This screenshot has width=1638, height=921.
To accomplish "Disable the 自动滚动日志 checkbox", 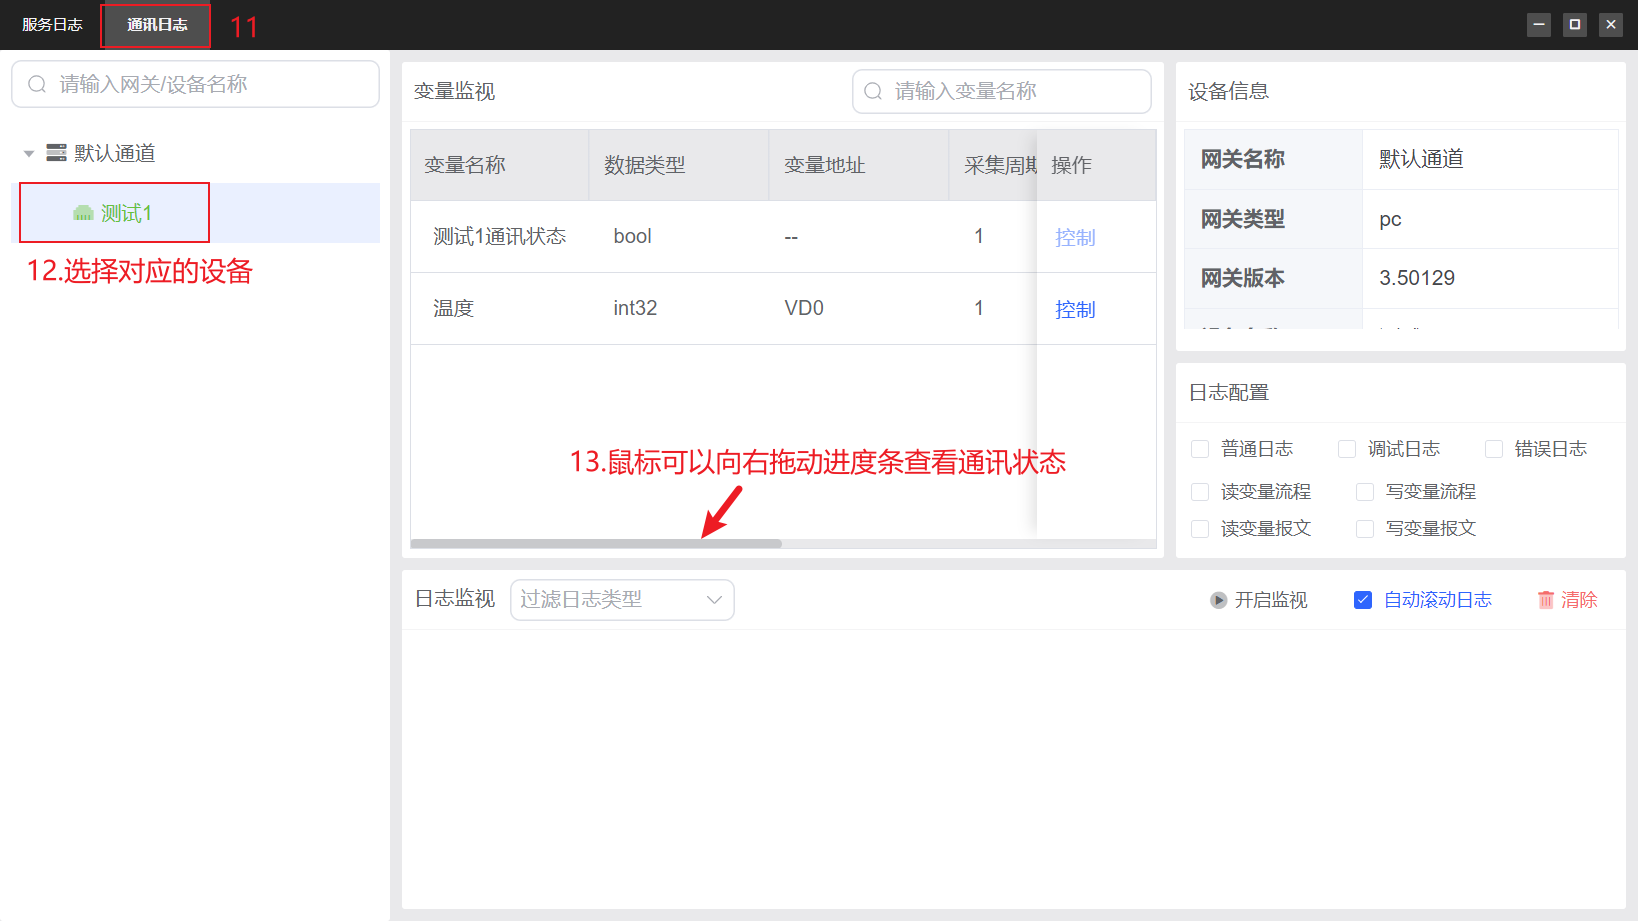I will (1363, 599).
